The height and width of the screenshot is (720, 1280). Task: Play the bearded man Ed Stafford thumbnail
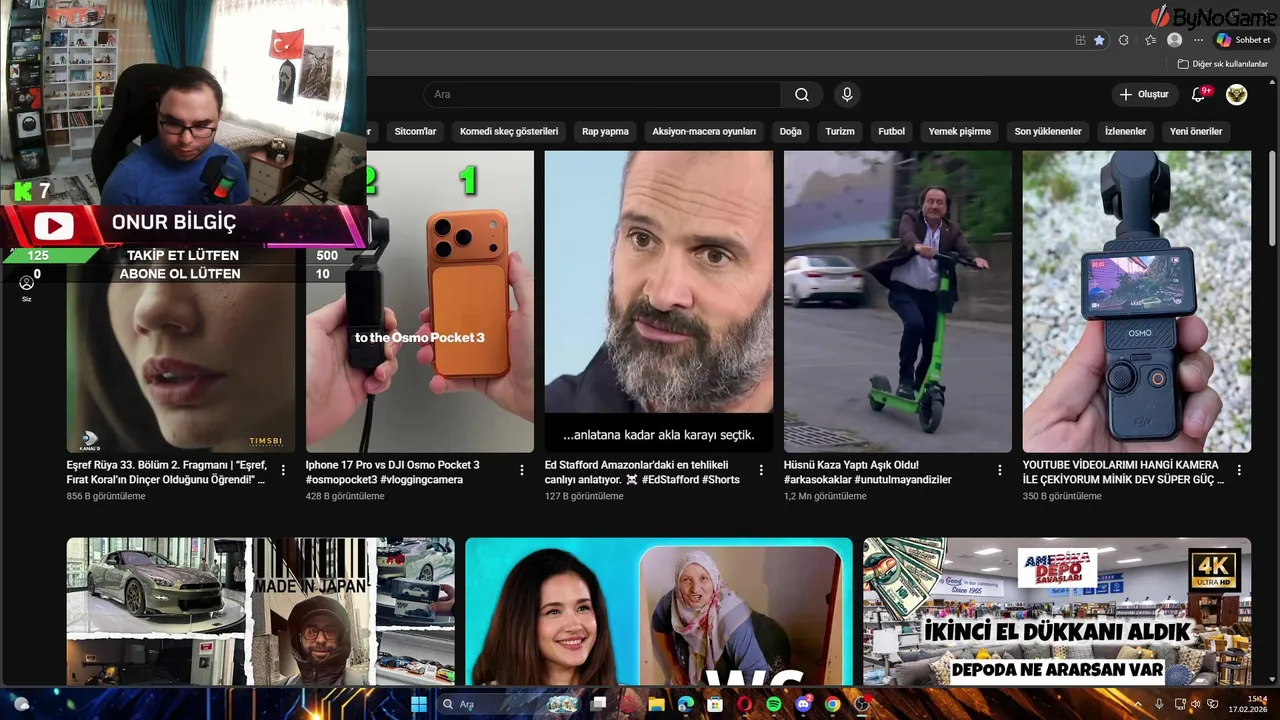coord(659,302)
